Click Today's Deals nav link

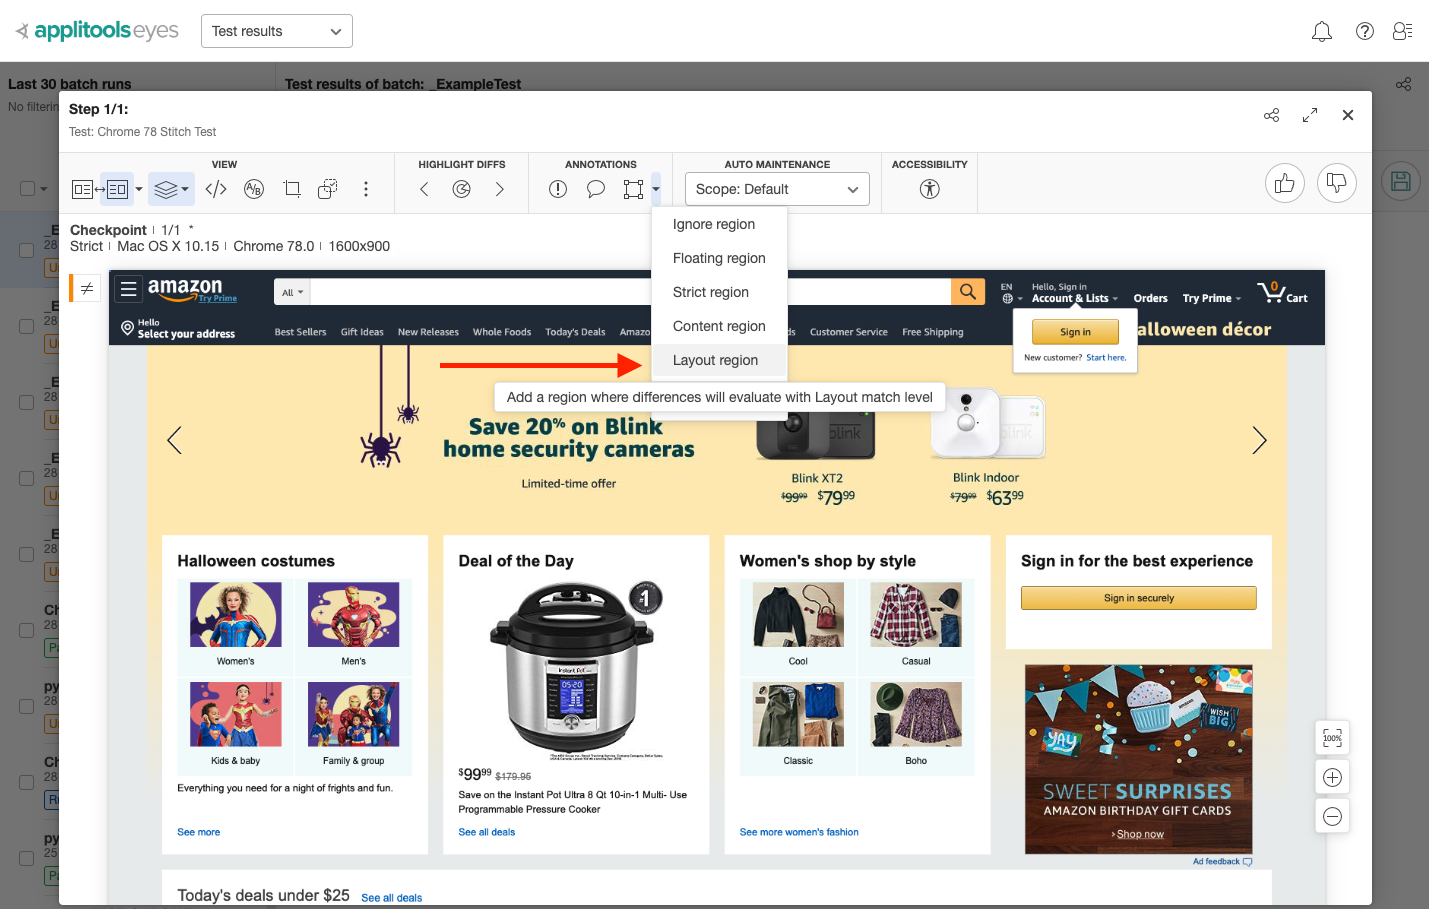coord(575,332)
